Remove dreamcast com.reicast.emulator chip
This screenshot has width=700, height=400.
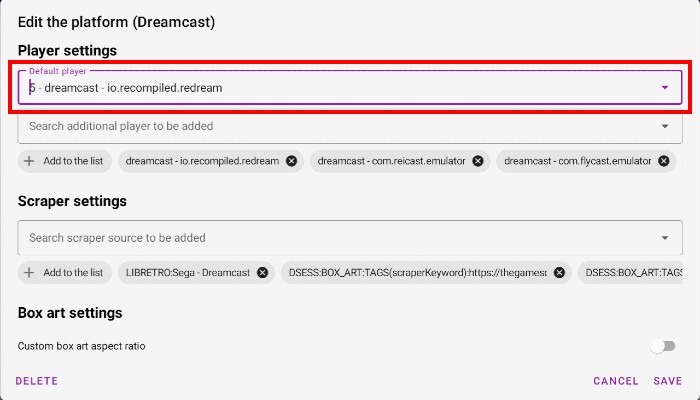click(x=478, y=161)
